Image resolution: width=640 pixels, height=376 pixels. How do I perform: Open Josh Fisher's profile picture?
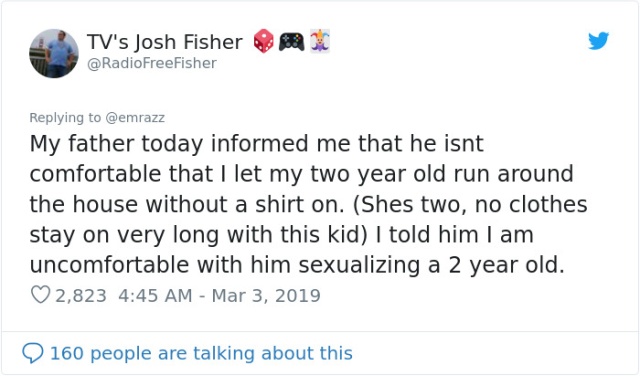pos(54,53)
